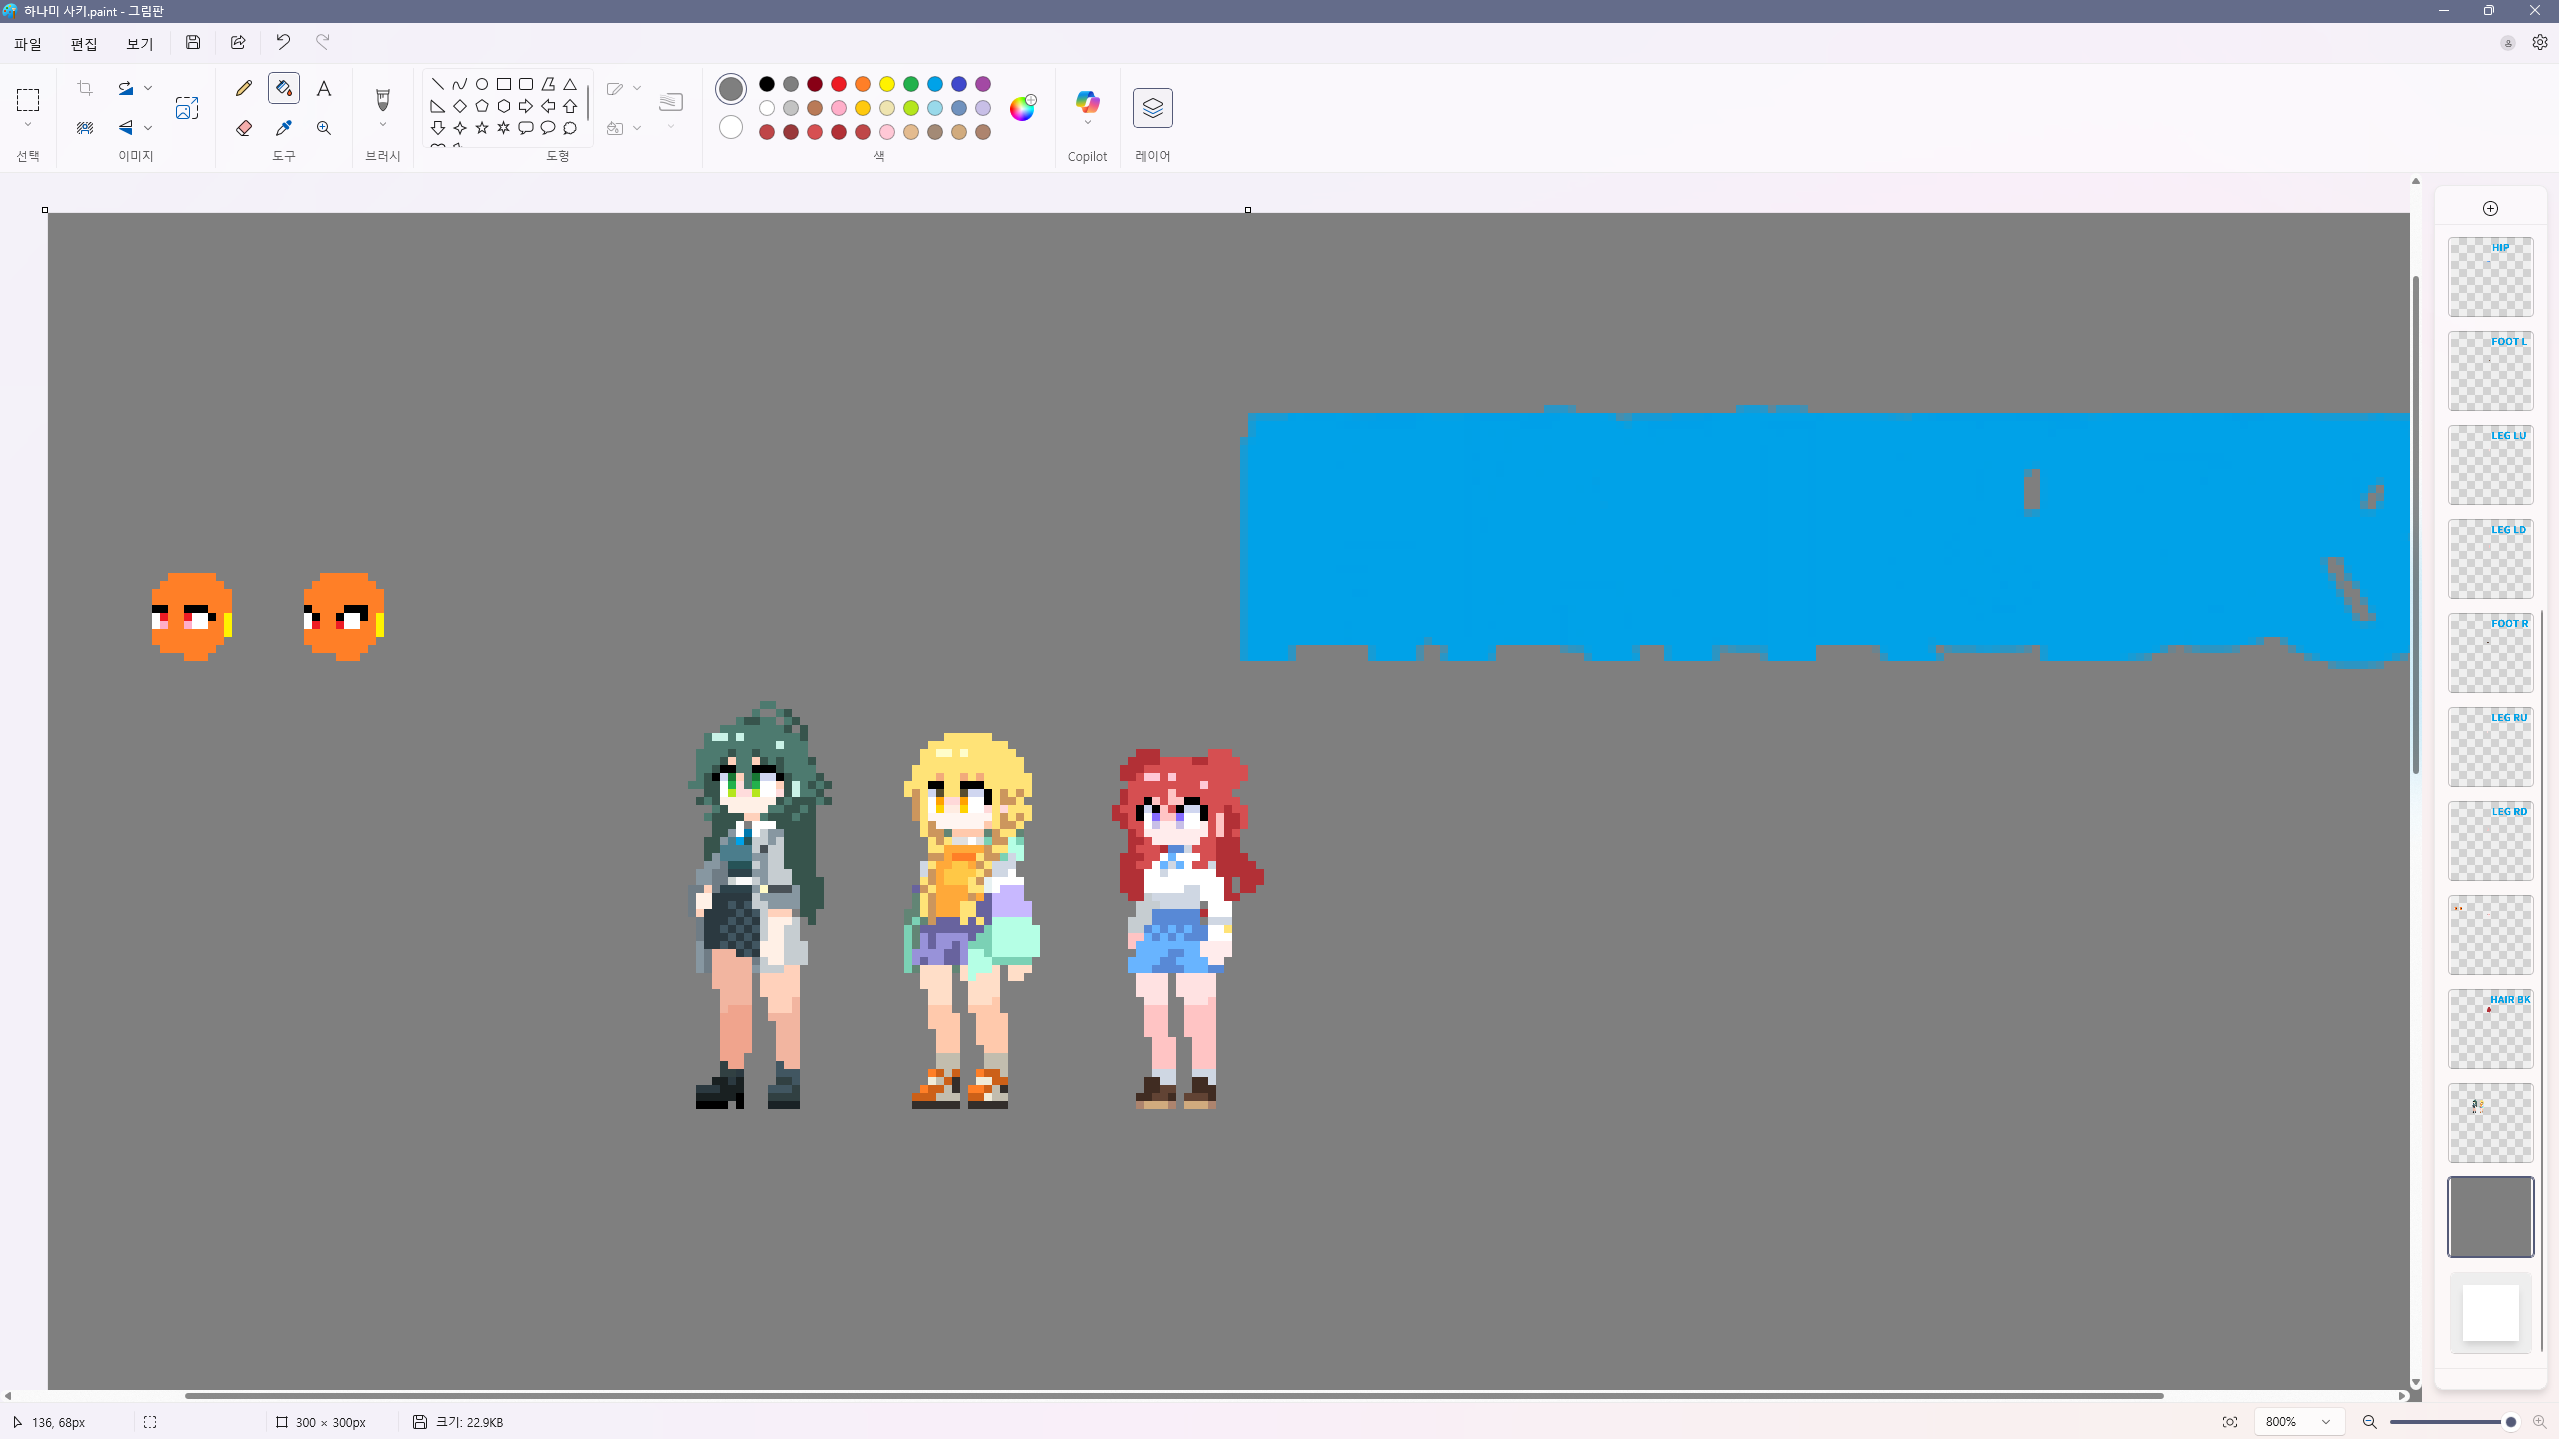The height and width of the screenshot is (1439, 2559).
Task: Activate the Magnifier zoom tool
Action: point(324,128)
